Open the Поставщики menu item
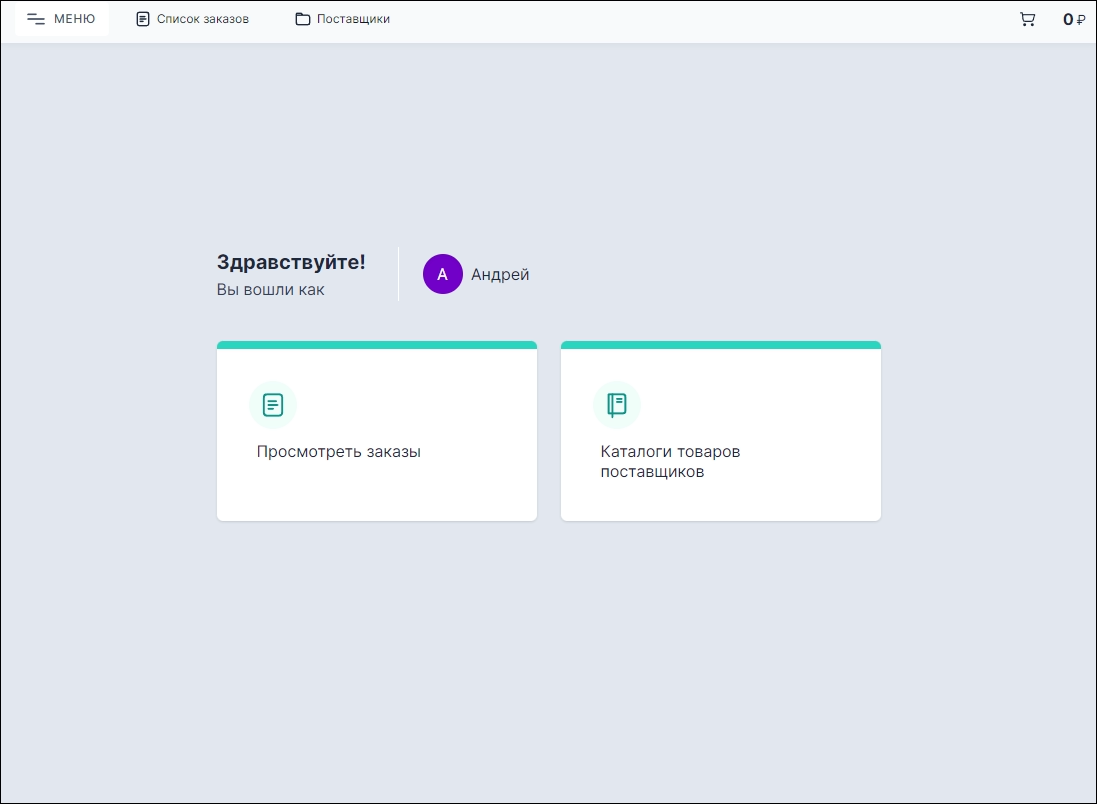Screen dimensions: 1097x804 point(342,18)
